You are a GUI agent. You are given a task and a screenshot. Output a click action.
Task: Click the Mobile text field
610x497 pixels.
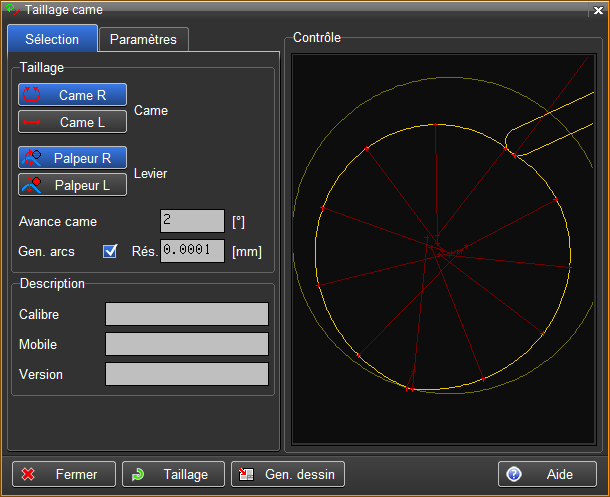(187, 344)
